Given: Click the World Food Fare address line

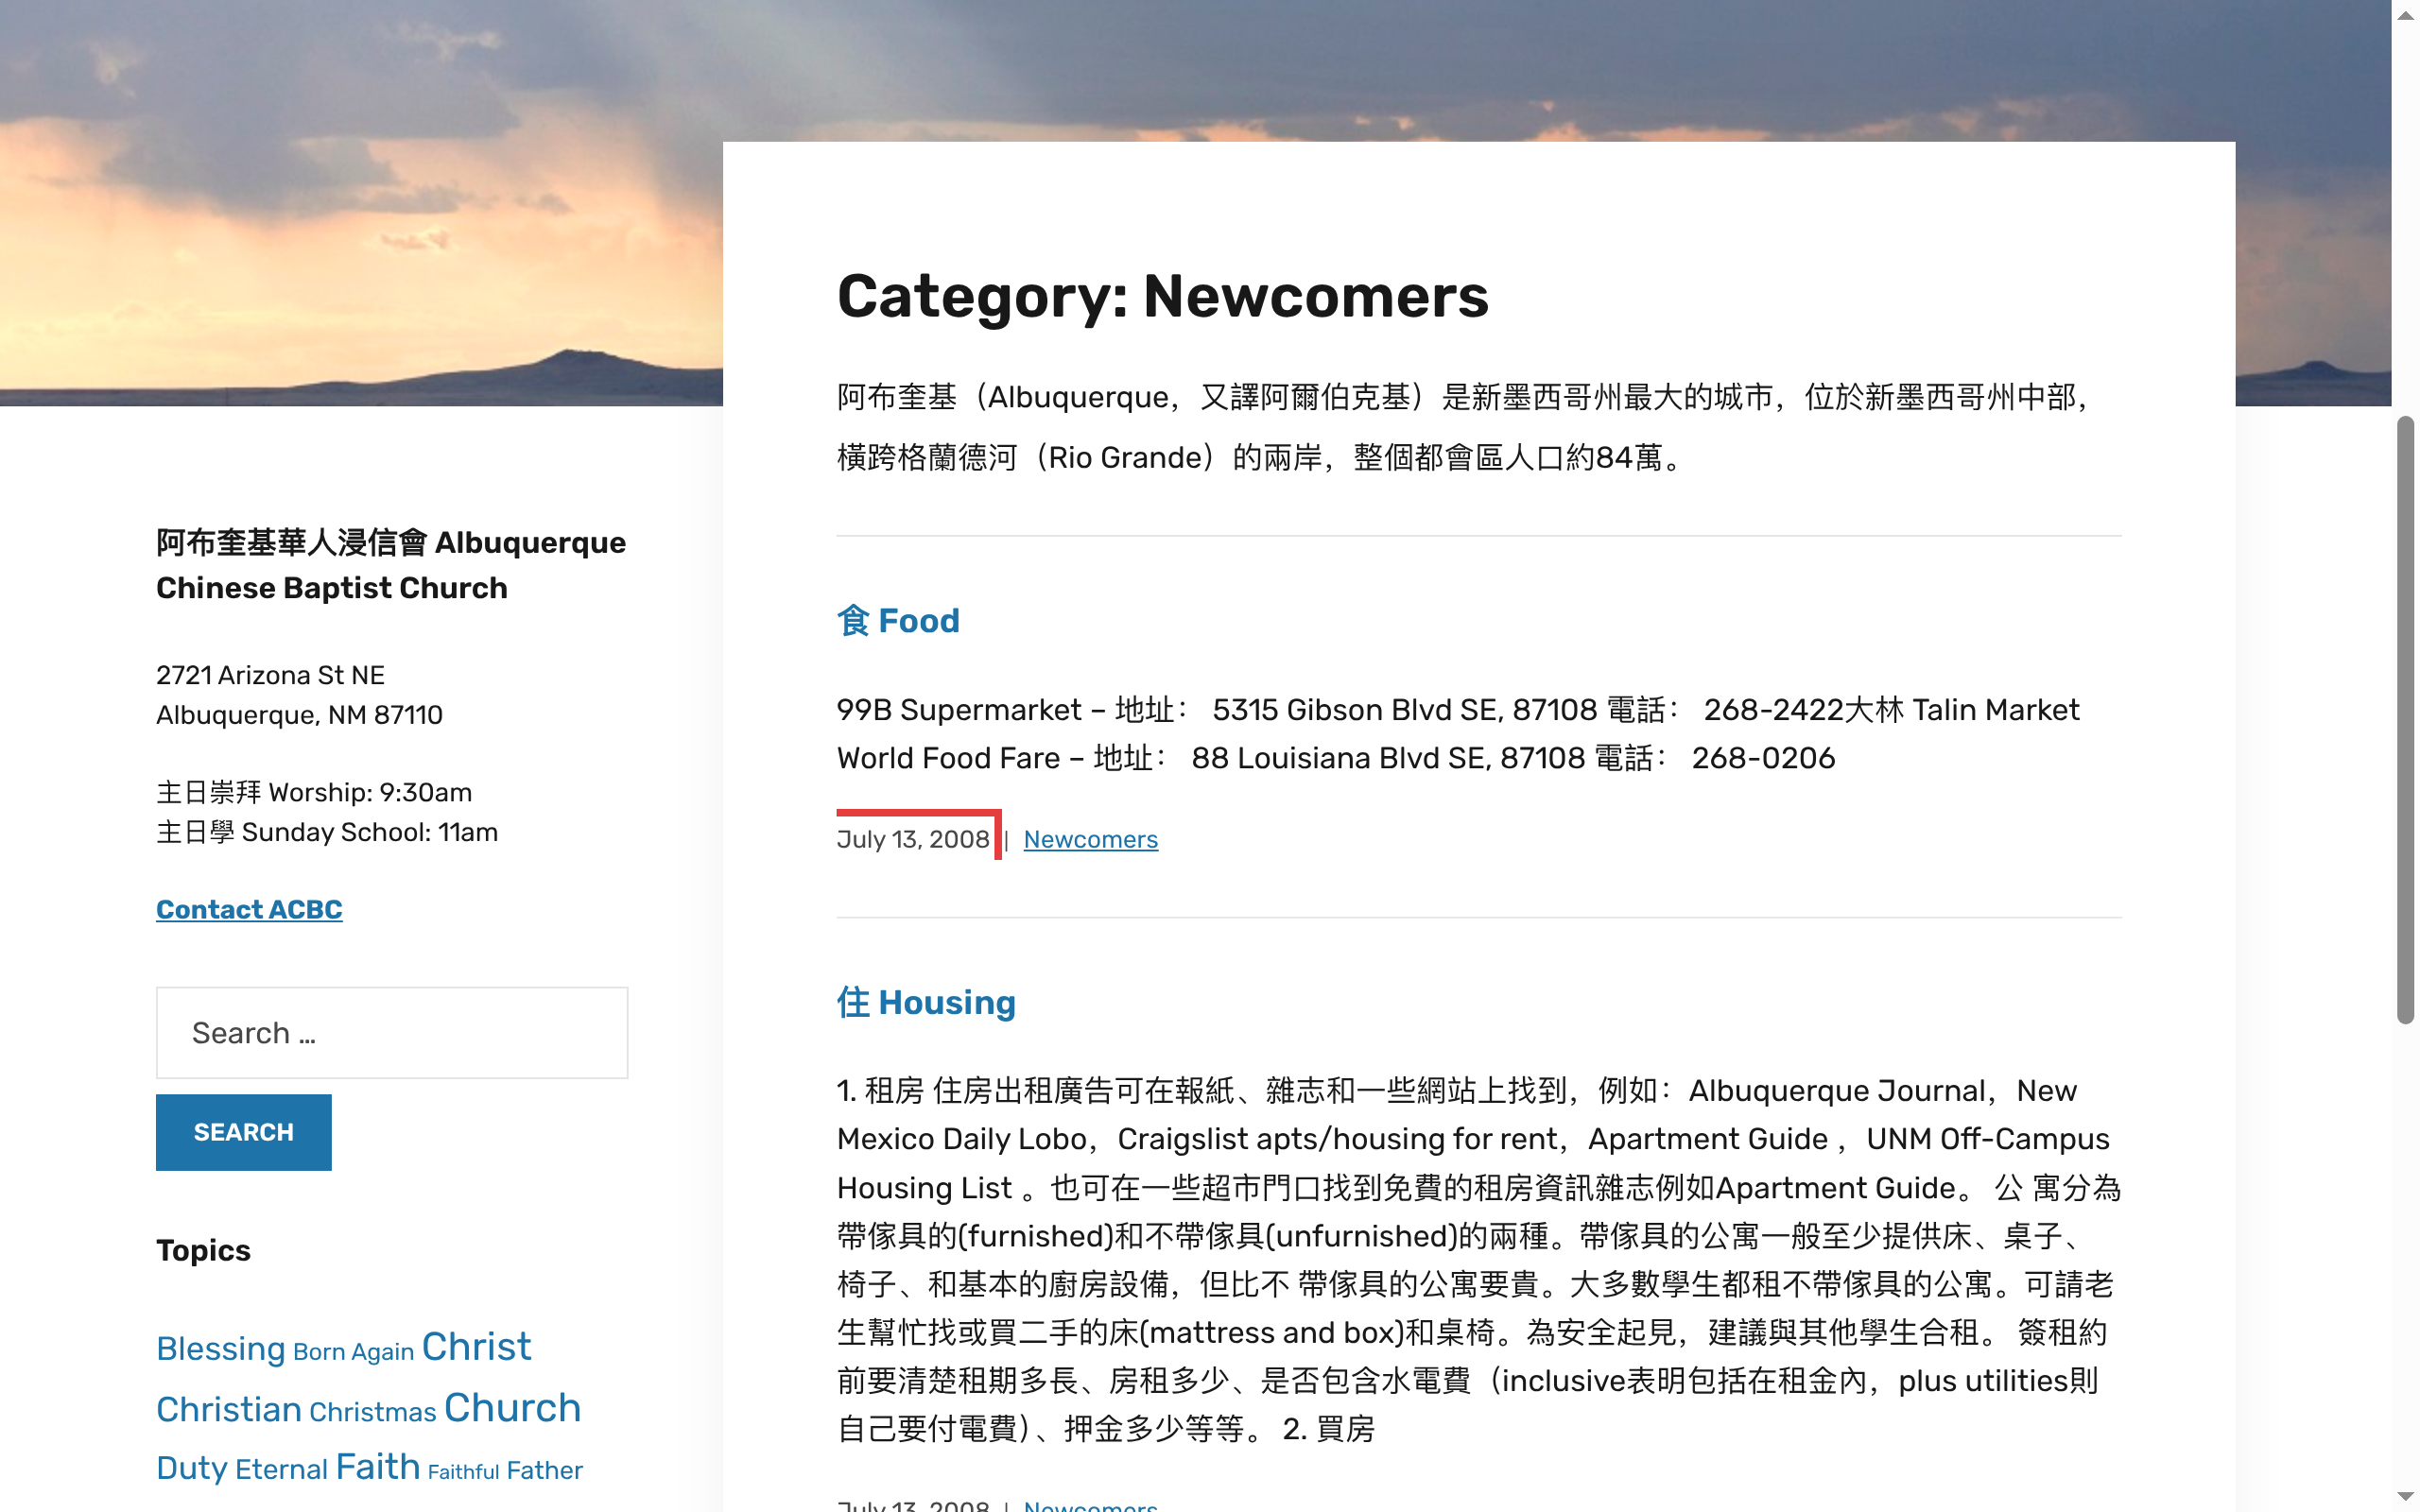Looking at the screenshot, I should (1336, 758).
